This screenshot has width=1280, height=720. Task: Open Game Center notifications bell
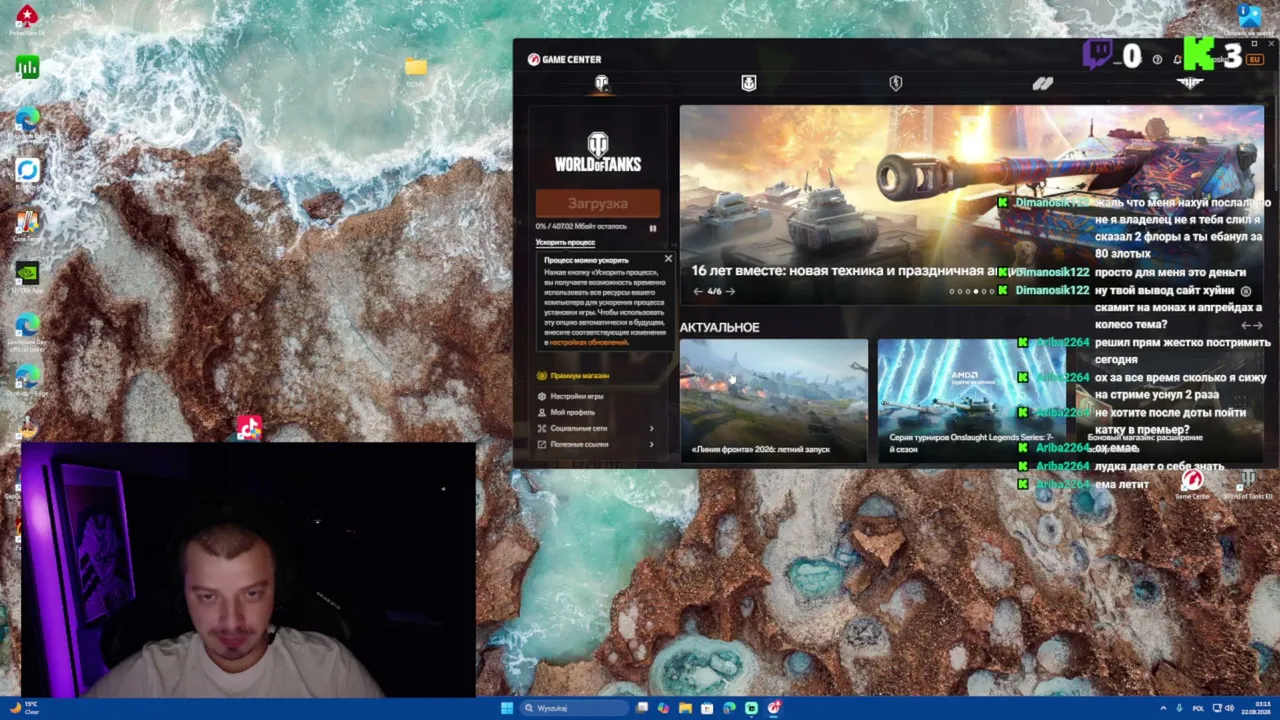click(1177, 60)
